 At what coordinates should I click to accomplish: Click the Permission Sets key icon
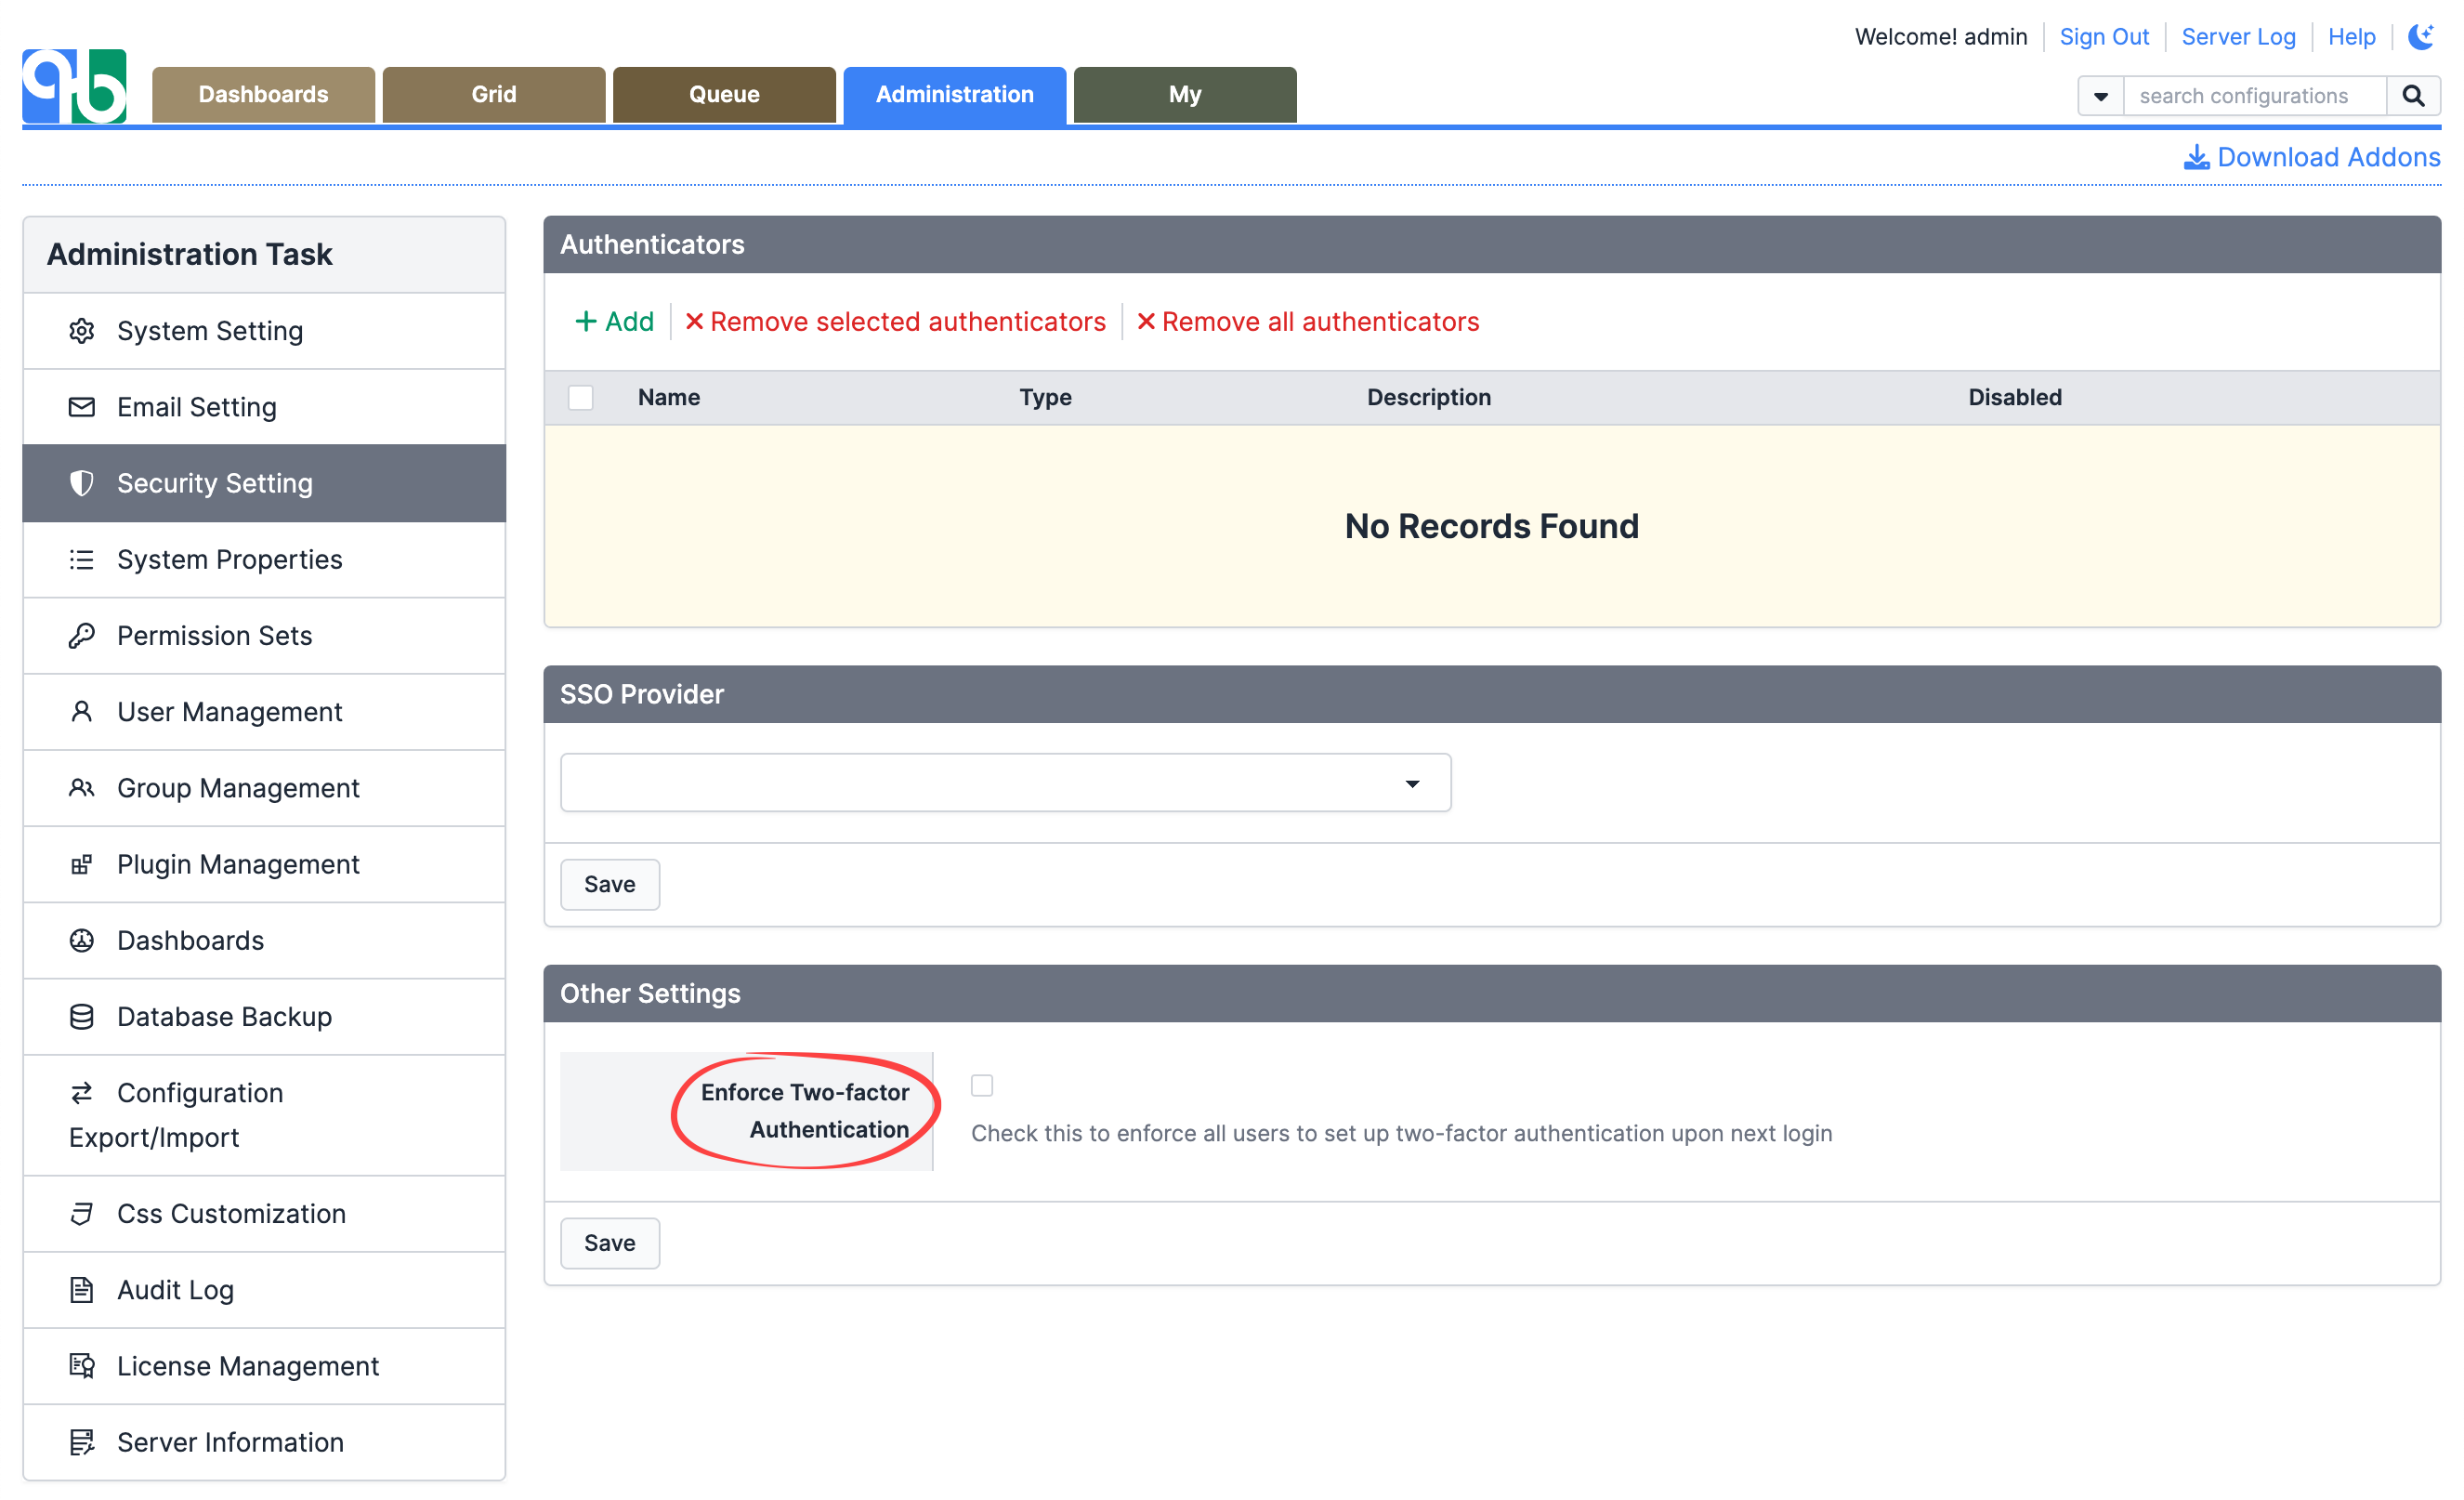[82, 636]
